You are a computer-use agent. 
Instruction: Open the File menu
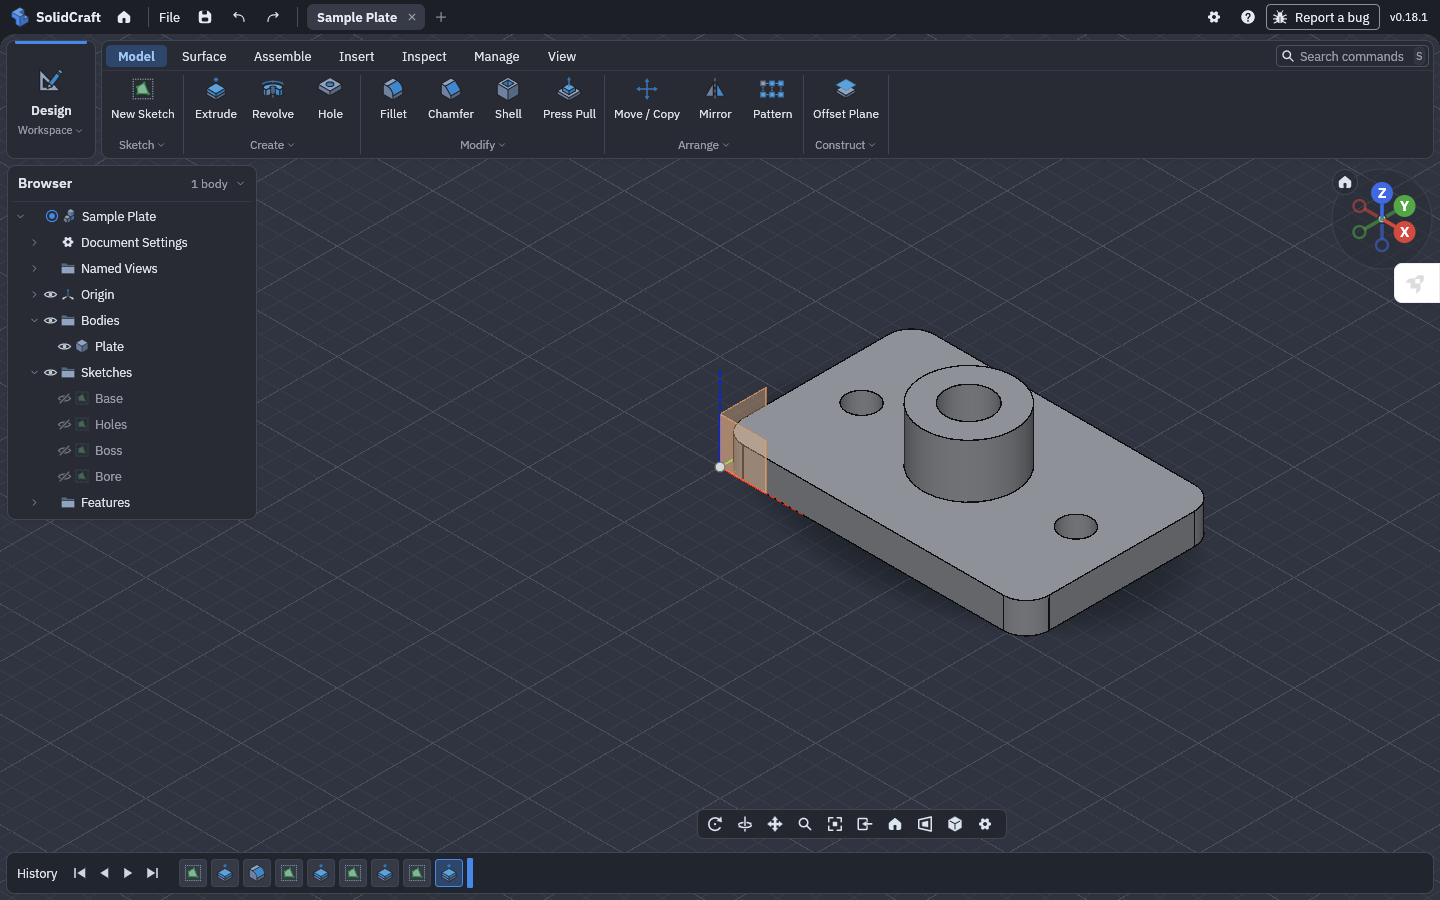click(170, 17)
